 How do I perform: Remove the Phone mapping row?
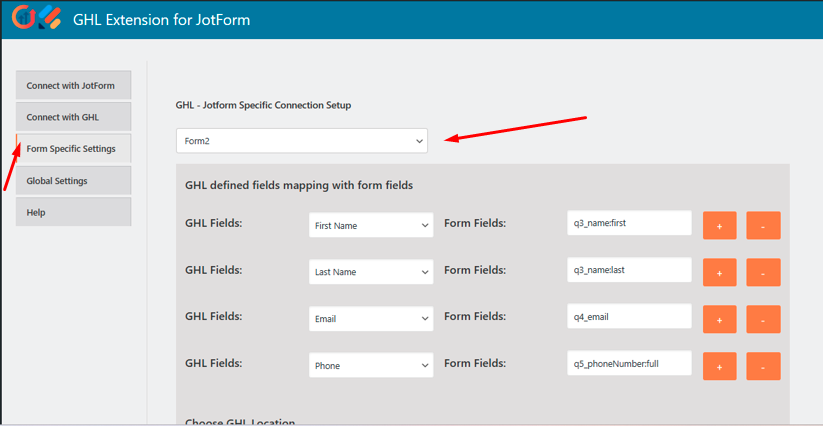(763, 366)
